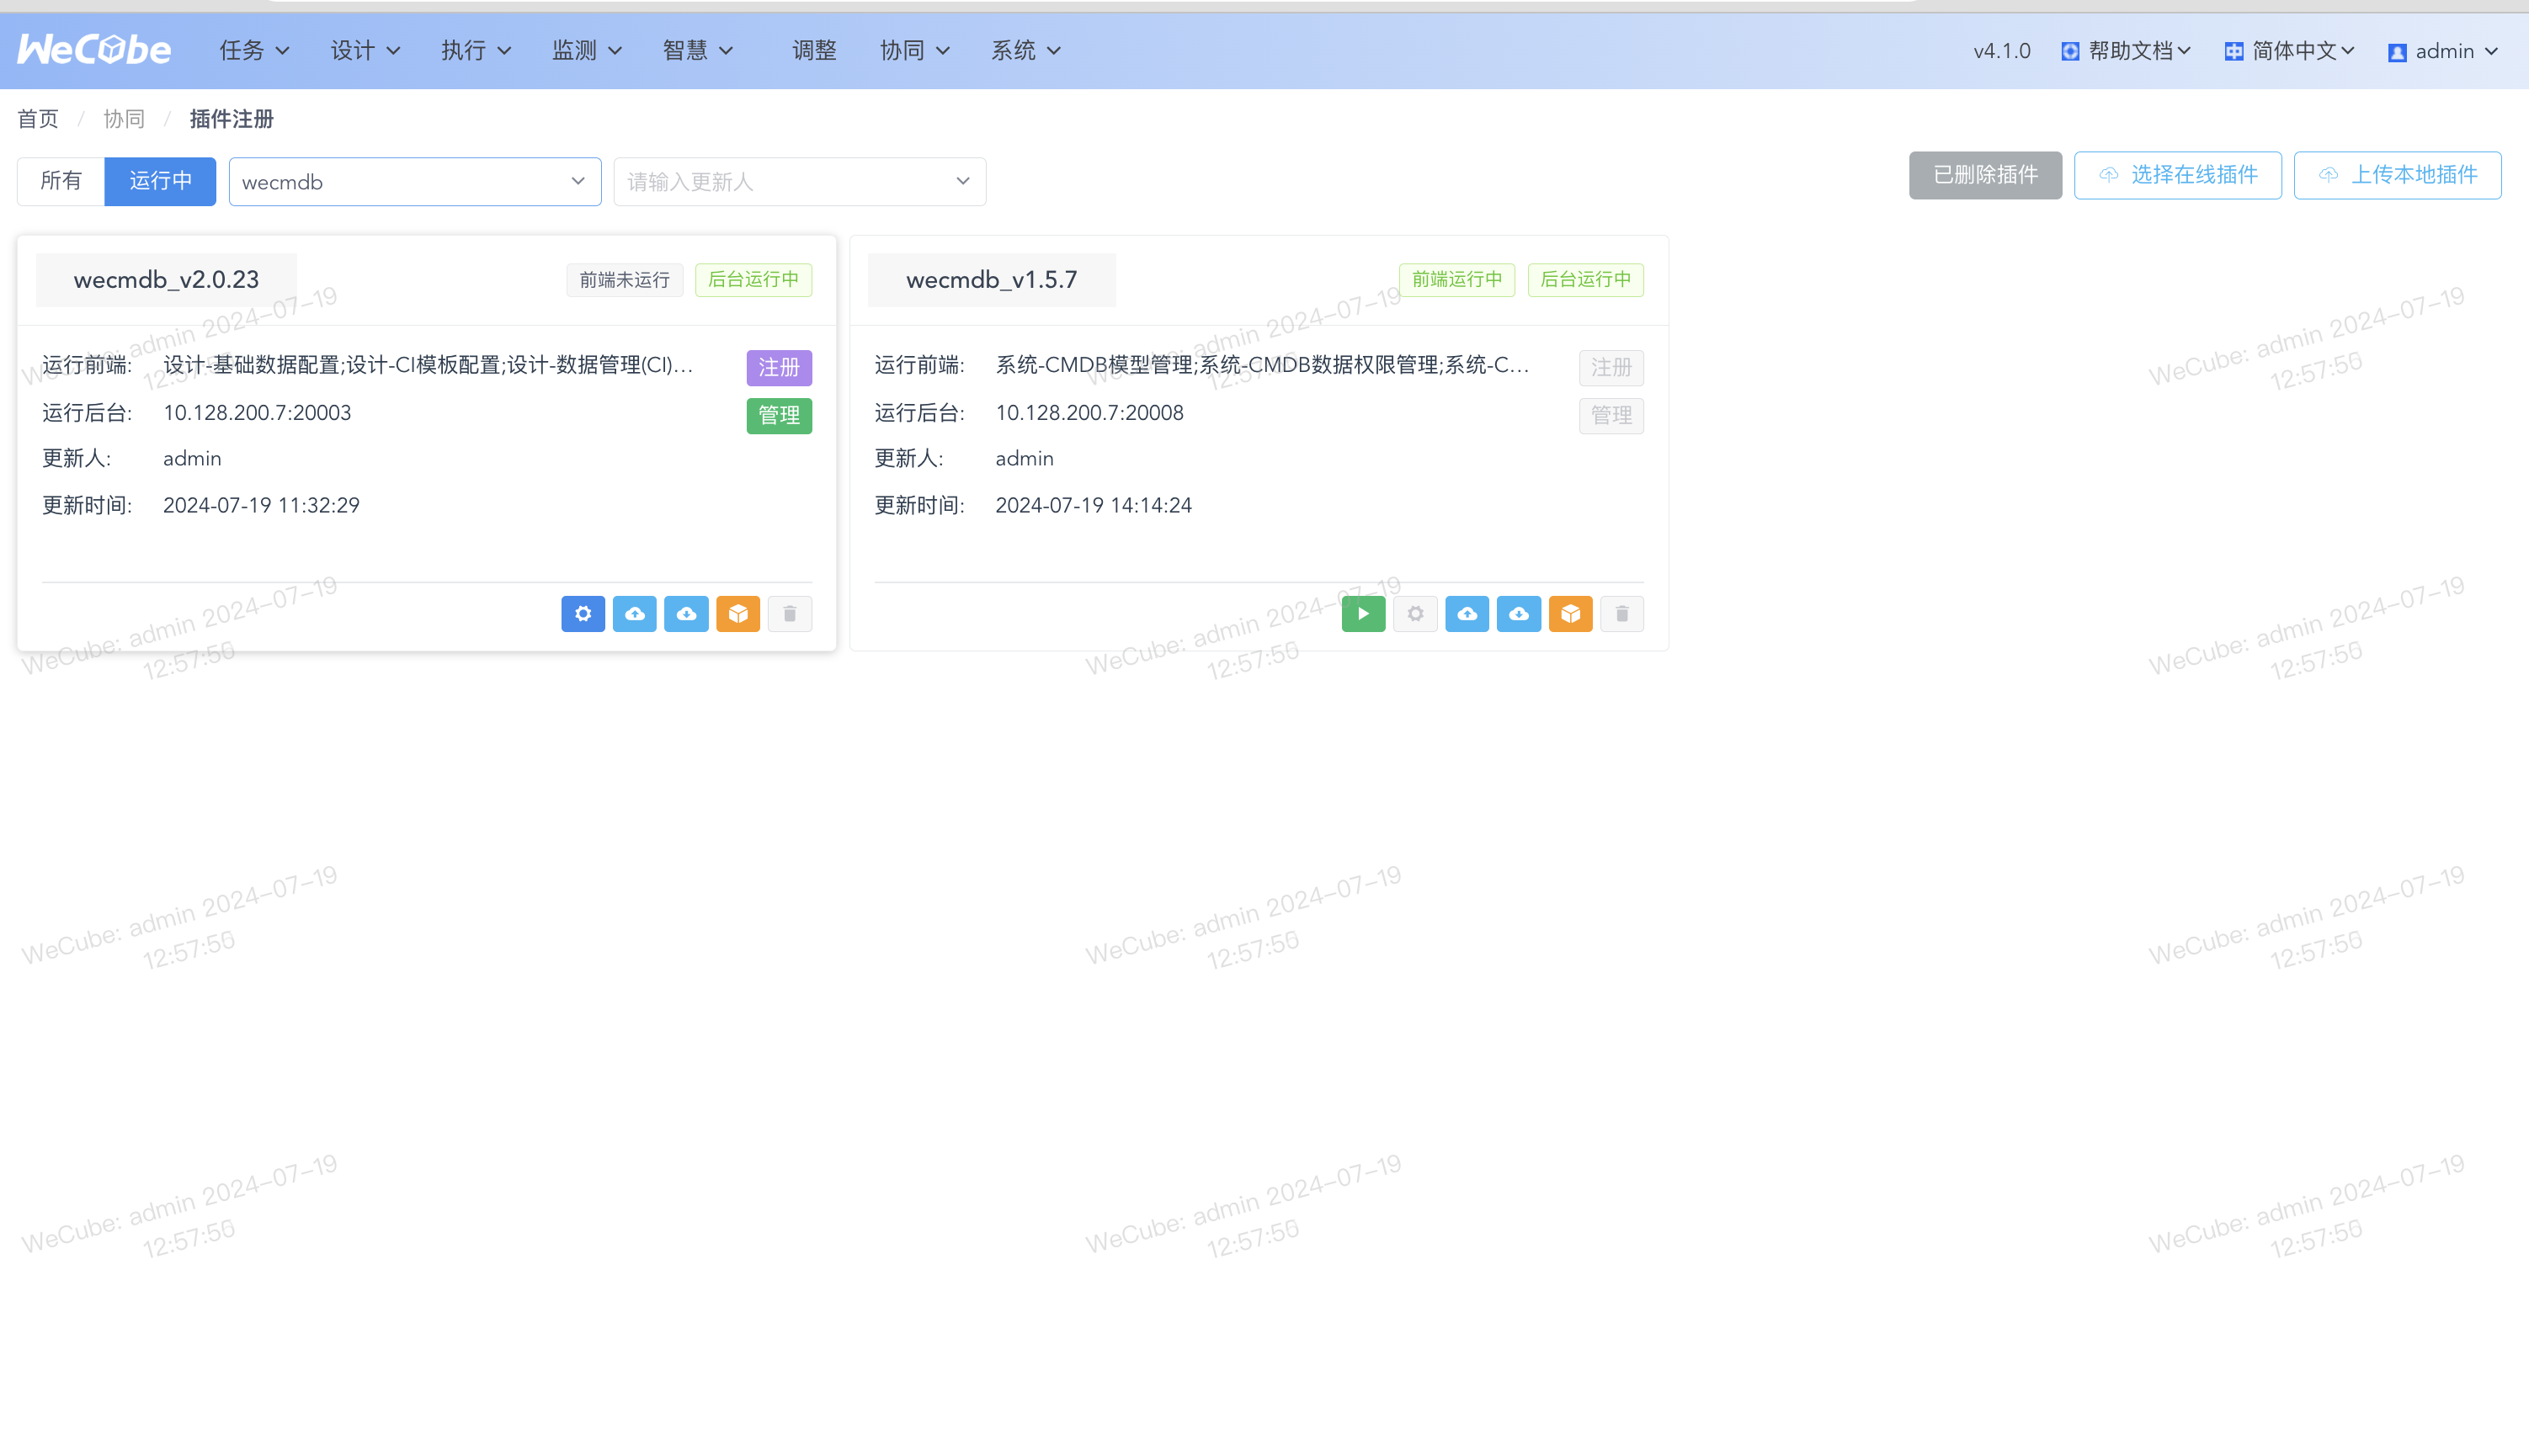This screenshot has height=1456, width=2529.
Task: Open the 请输入更新人 updater dropdown
Action: [800, 182]
